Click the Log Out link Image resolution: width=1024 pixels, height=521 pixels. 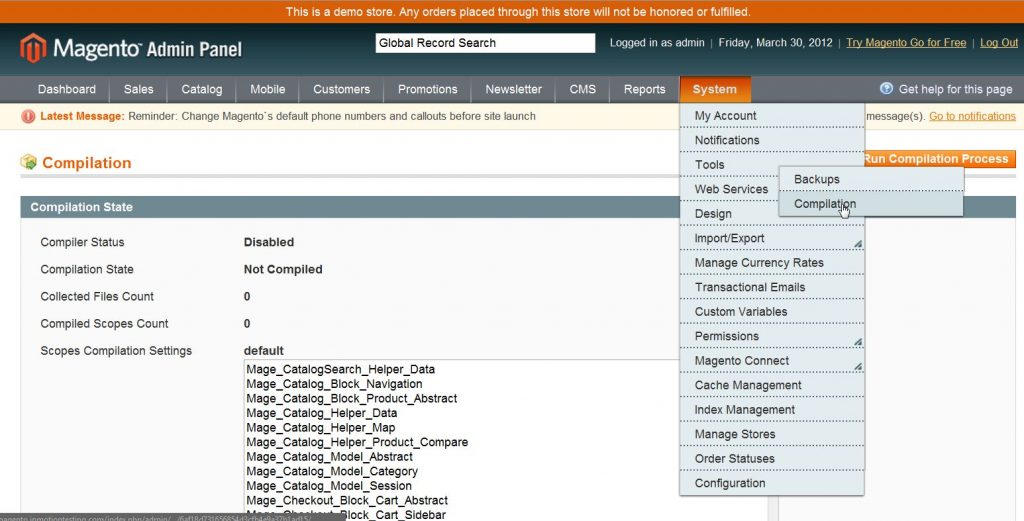[x=998, y=43]
